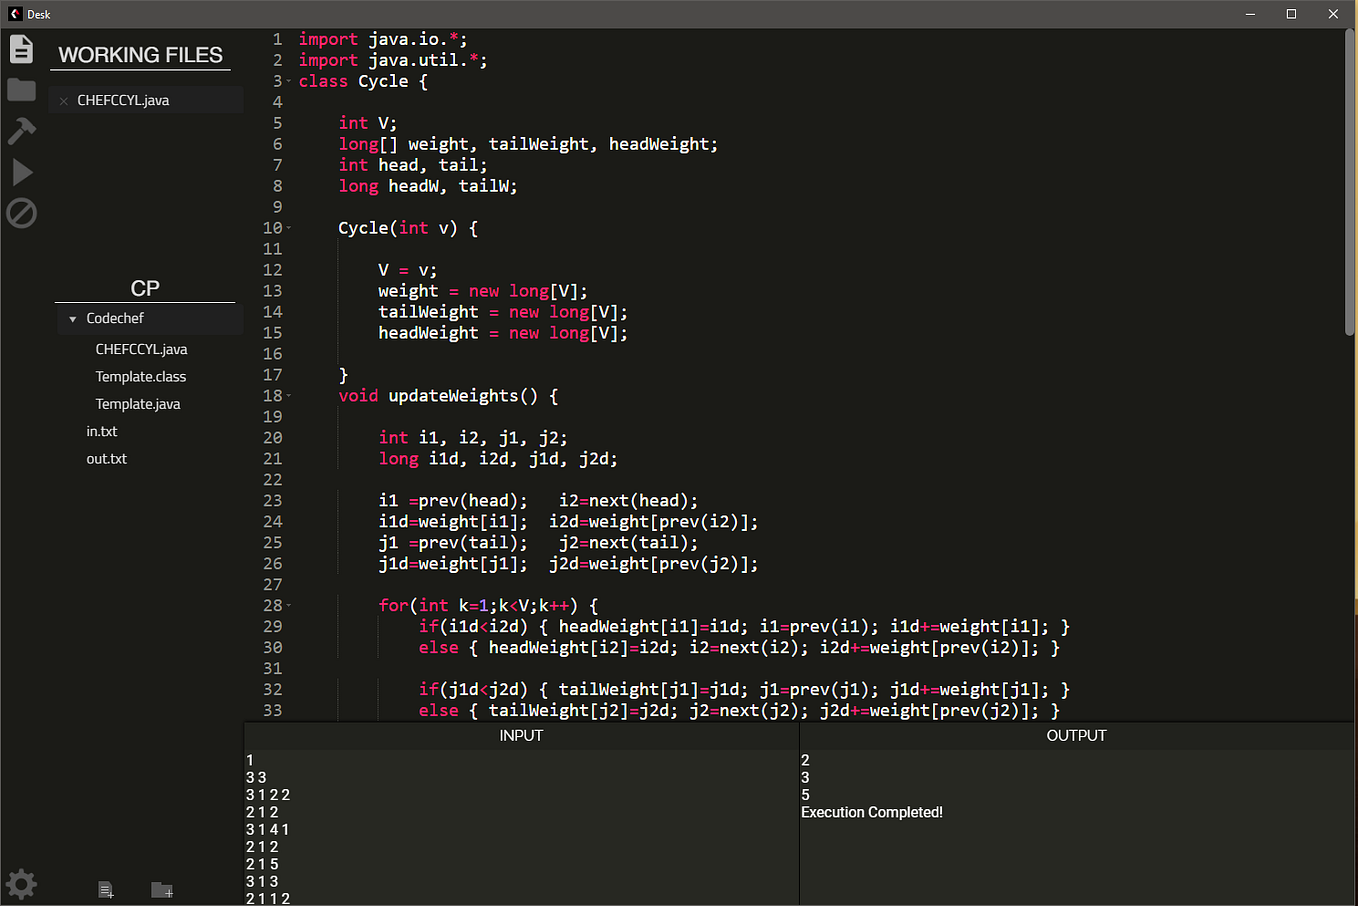
Task: Collapse the Cycle class fold arrow on line 3
Action: click(289, 81)
